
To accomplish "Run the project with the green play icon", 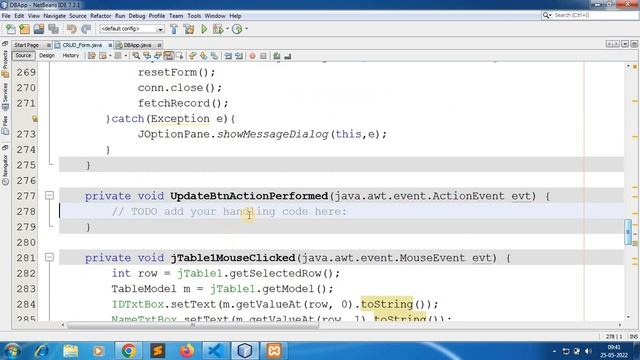I will (204, 29).
